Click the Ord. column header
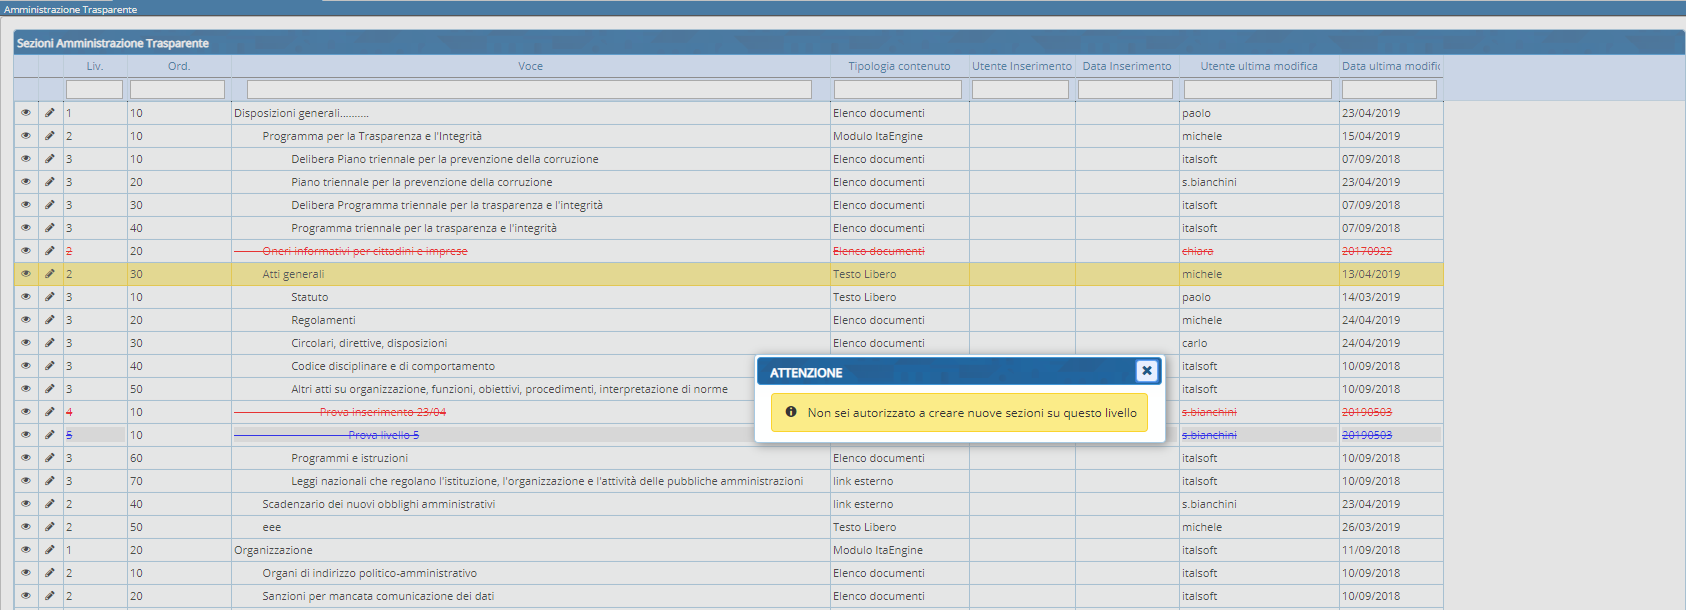Image resolution: width=1686 pixels, height=610 pixels. (178, 66)
